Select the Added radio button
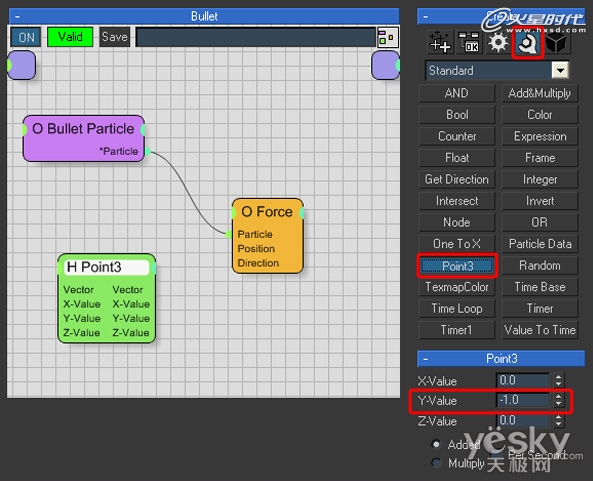Viewport: 593px width, 481px height. (x=436, y=444)
